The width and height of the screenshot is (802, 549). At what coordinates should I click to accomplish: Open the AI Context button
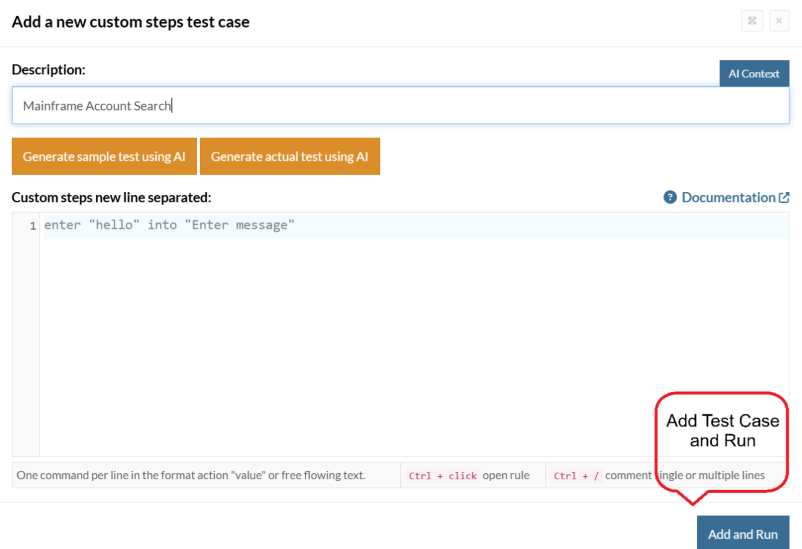click(754, 74)
